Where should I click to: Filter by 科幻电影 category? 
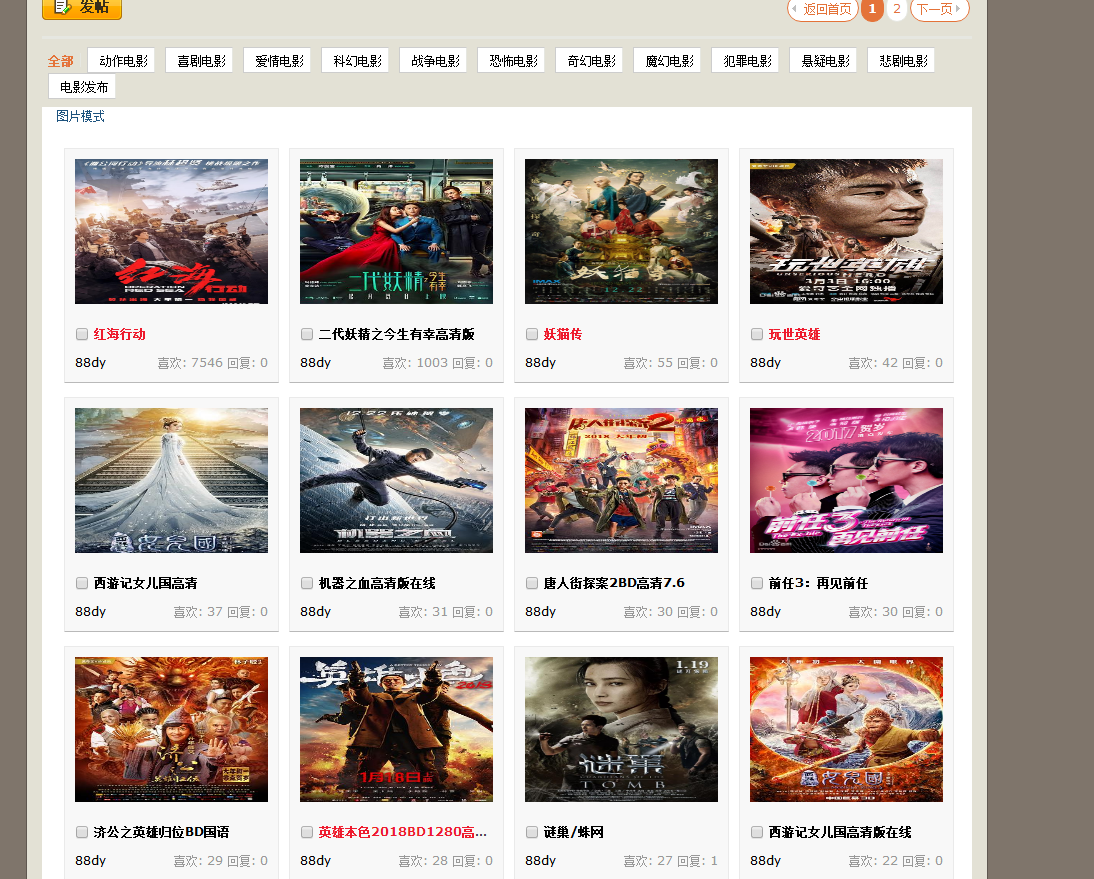[x=356, y=61]
